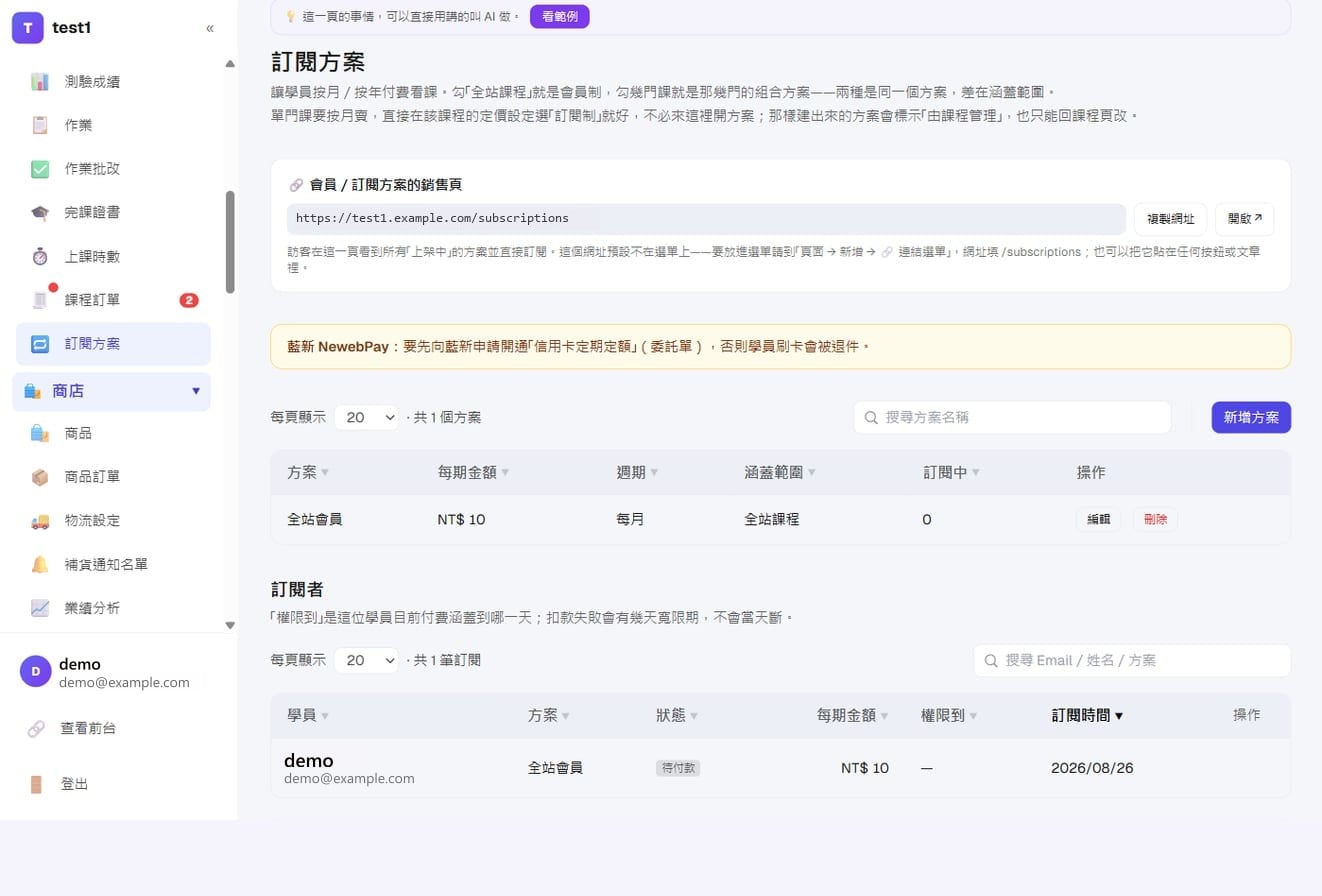Screen dimensions: 1322x896
Task: Click the 補貨通知名單 bell icon
Action: point(40,564)
